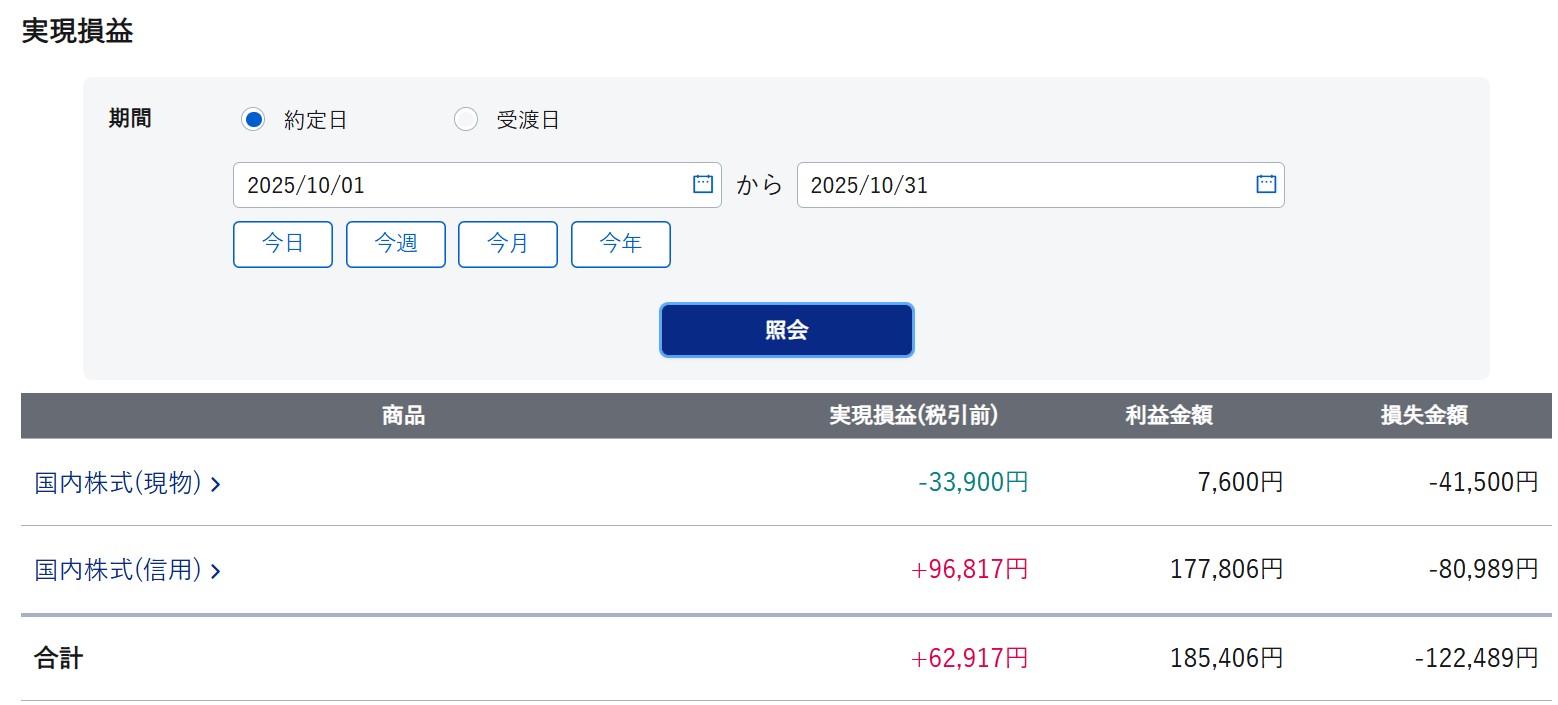Click the 商品 column header
This screenshot has height=705, width=1558.
coord(403,416)
